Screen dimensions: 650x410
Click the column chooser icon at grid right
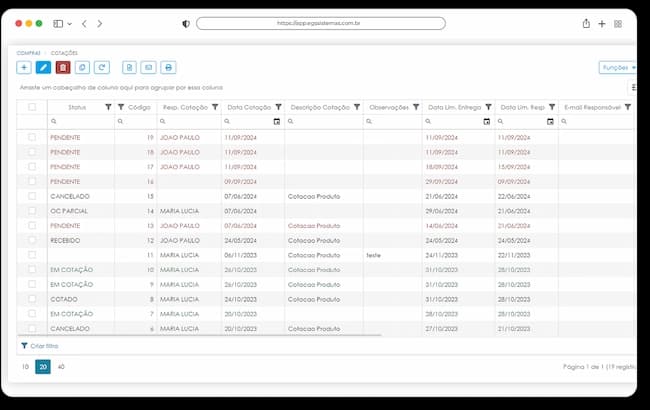click(x=633, y=87)
